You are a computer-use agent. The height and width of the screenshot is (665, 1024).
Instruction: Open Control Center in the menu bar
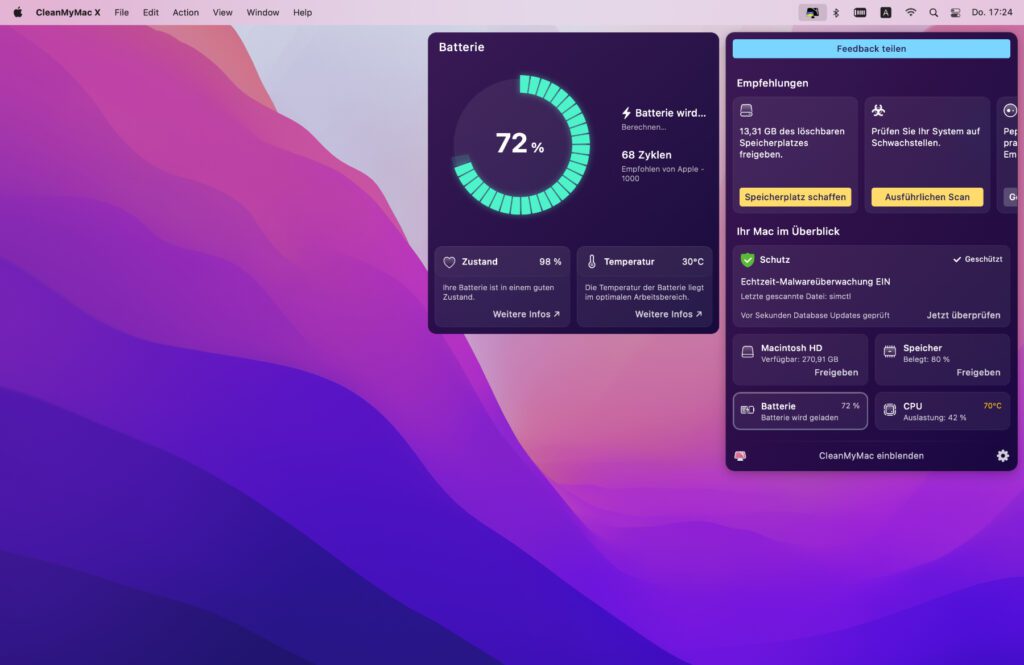pyautogui.click(x=957, y=13)
